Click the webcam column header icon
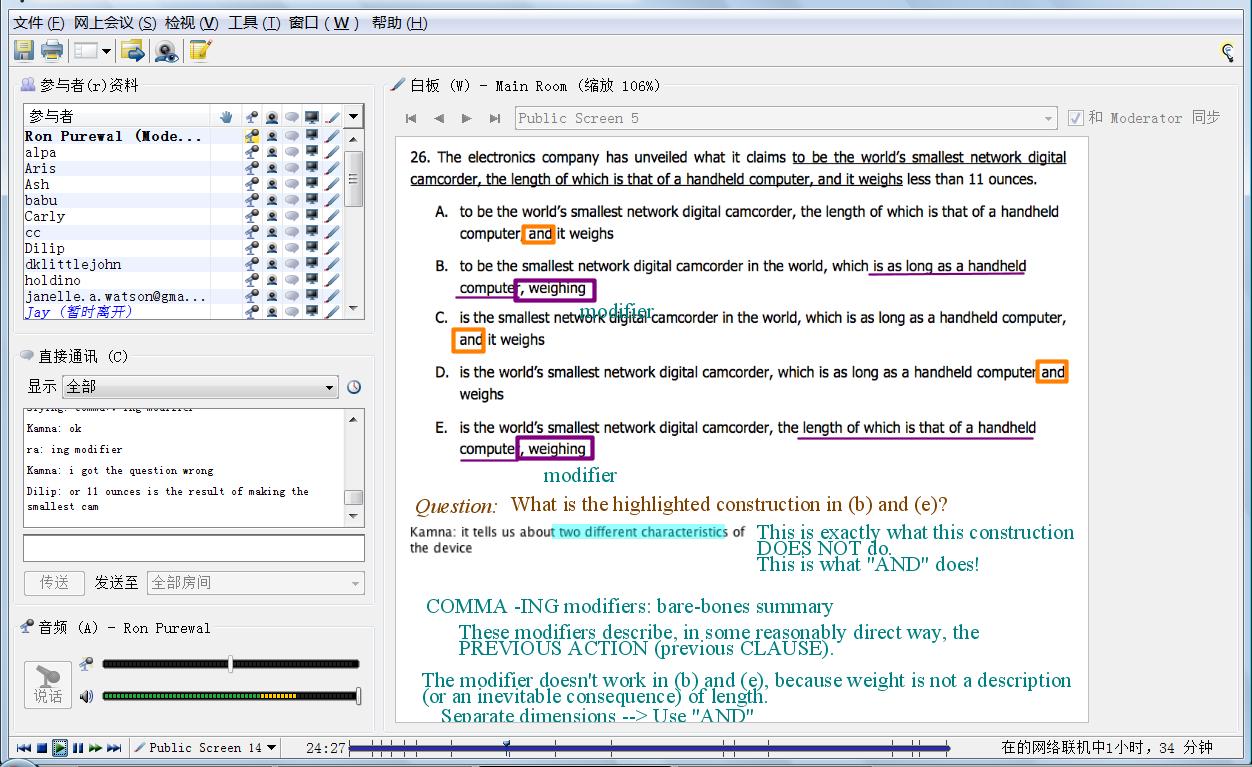The width and height of the screenshot is (1252, 767). point(272,117)
